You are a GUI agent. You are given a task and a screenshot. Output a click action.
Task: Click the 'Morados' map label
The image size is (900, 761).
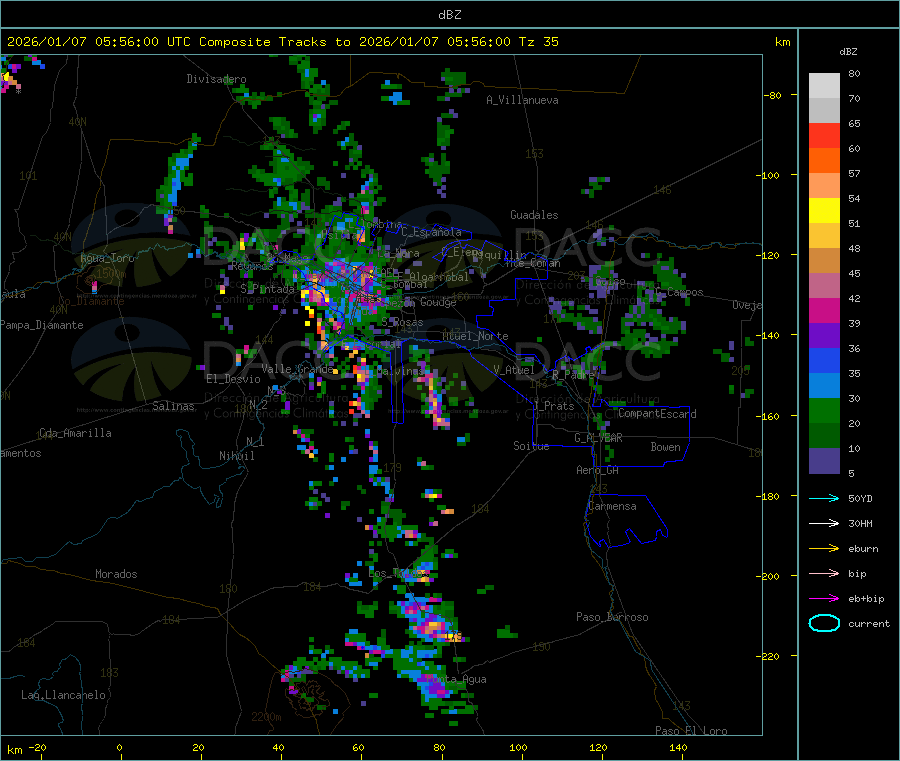click(x=116, y=574)
